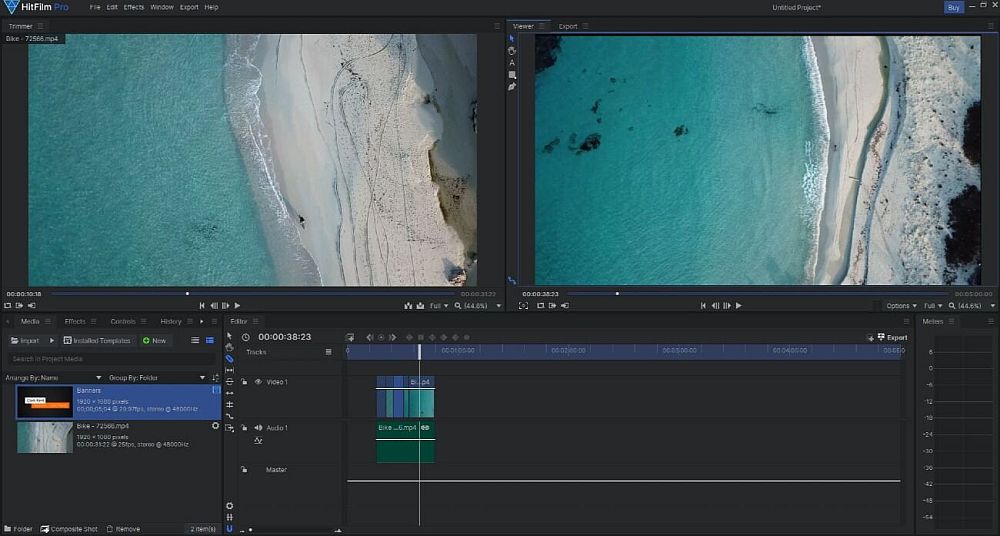The height and width of the screenshot is (536, 1000).
Task: Click the settings gear on Bike - 72566.mp4
Action: pyautogui.click(x=215, y=426)
